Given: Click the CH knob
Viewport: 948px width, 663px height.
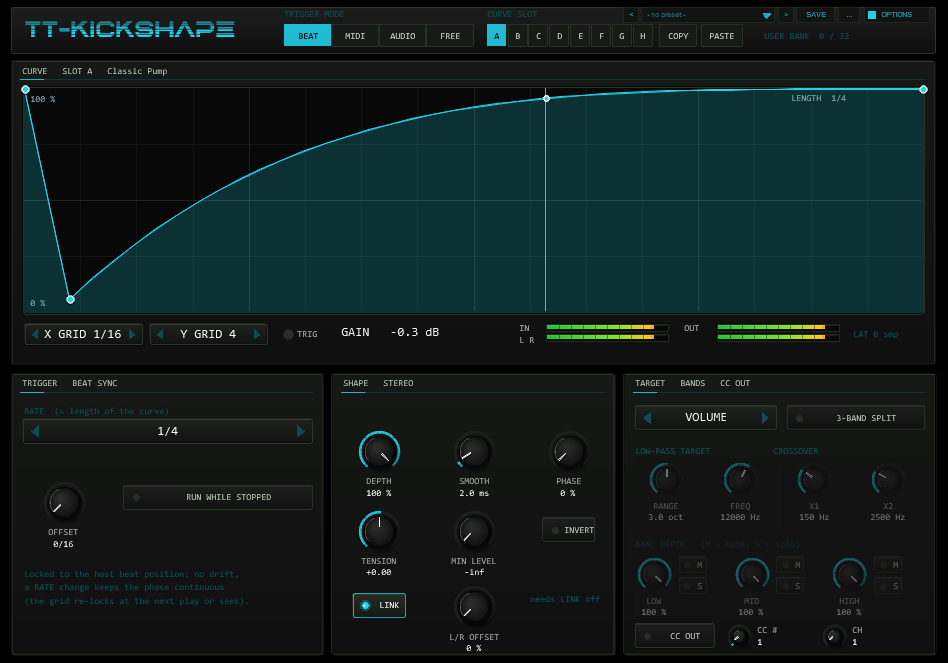Looking at the screenshot, I should coord(834,636).
